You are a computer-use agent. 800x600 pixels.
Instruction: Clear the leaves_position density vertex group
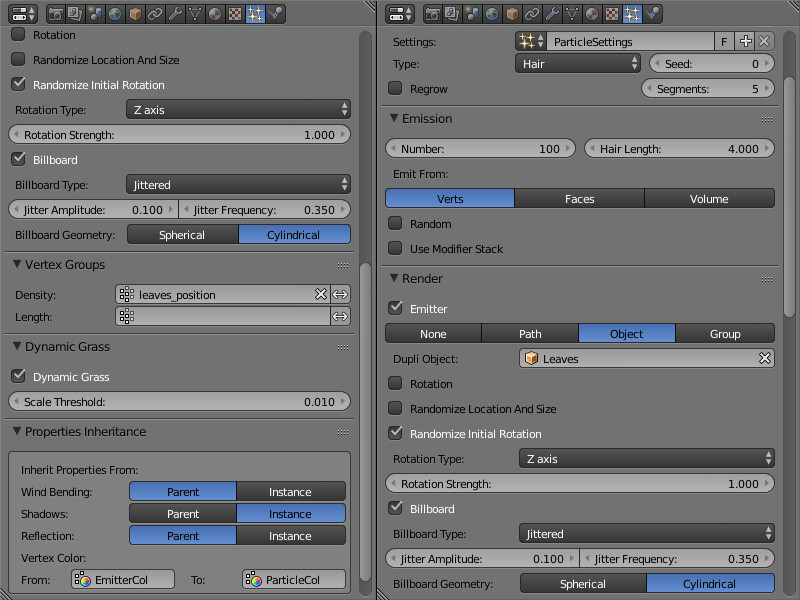point(321,294)
